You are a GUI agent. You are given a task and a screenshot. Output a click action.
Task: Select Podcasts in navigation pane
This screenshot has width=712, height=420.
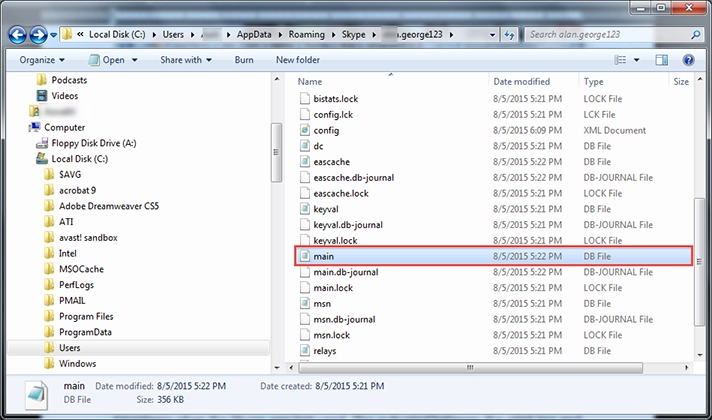(62, 80)
